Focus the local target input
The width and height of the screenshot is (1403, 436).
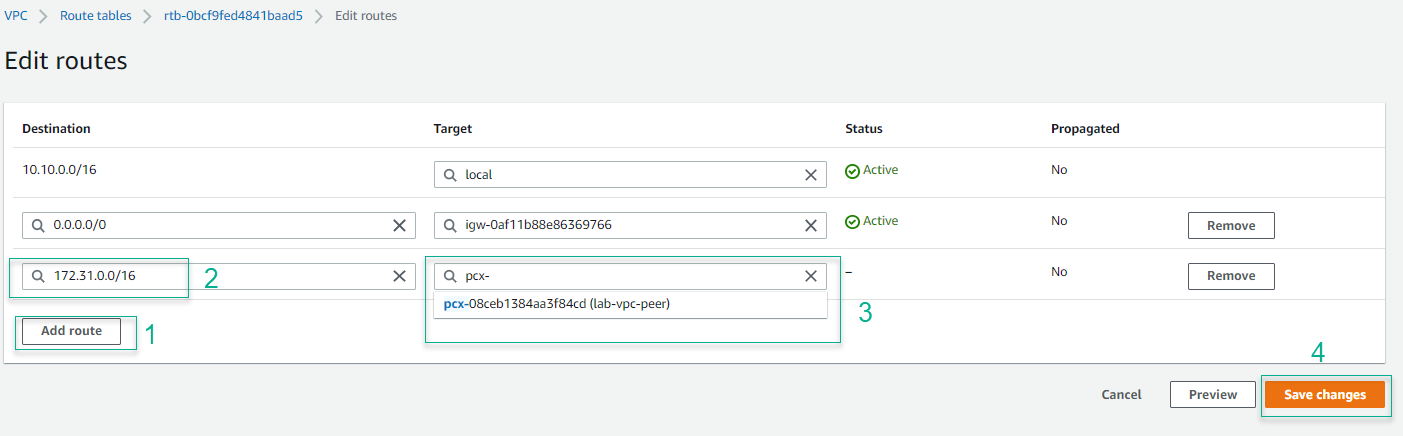tap(630, 175)
